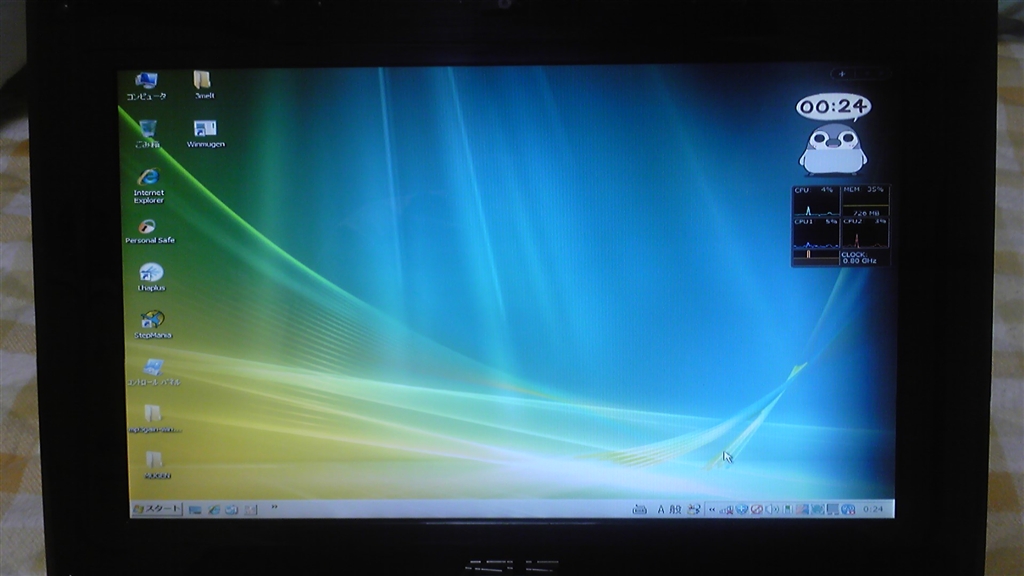This screenshot has height=576, width=1024.
Task: Click the plus button atop the sidebar
Action: click(x=842, y=74)
